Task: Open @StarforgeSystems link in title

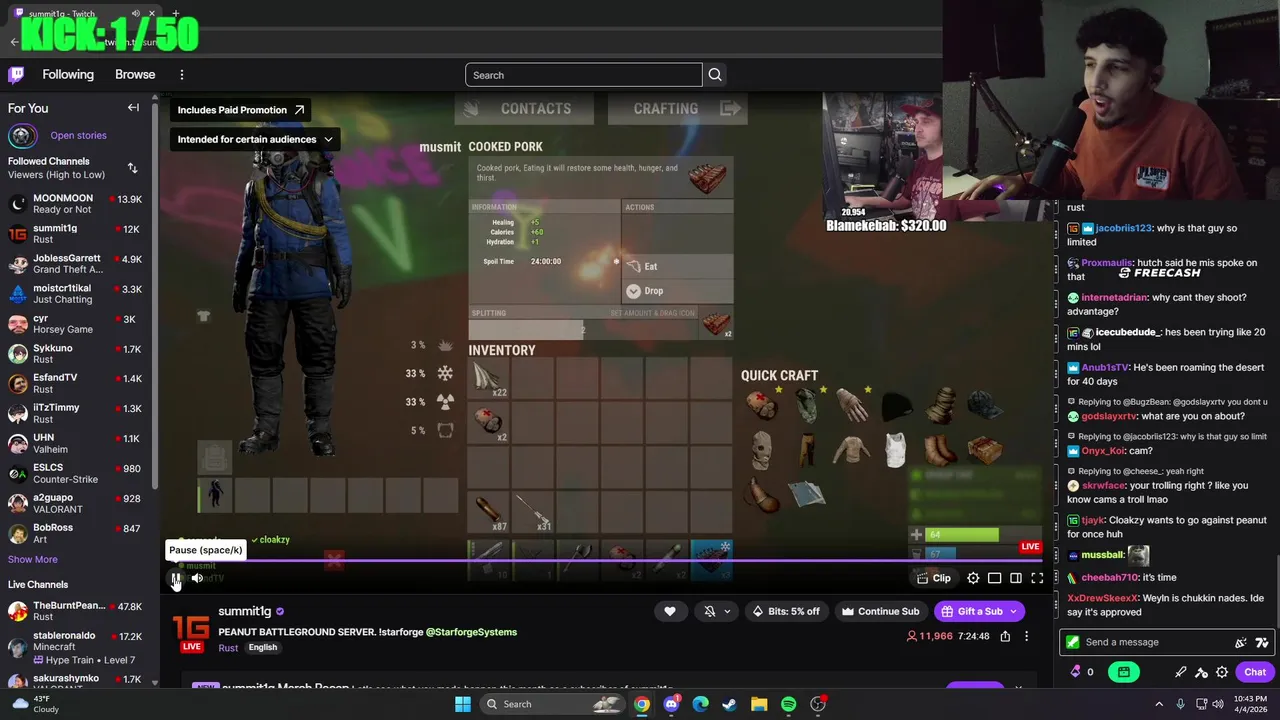Action: point(471,632)
